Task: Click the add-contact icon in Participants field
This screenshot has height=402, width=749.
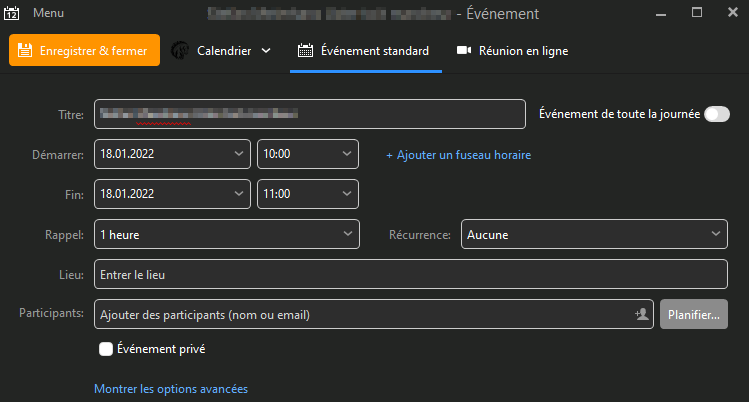Action: [x=641, y=314]
